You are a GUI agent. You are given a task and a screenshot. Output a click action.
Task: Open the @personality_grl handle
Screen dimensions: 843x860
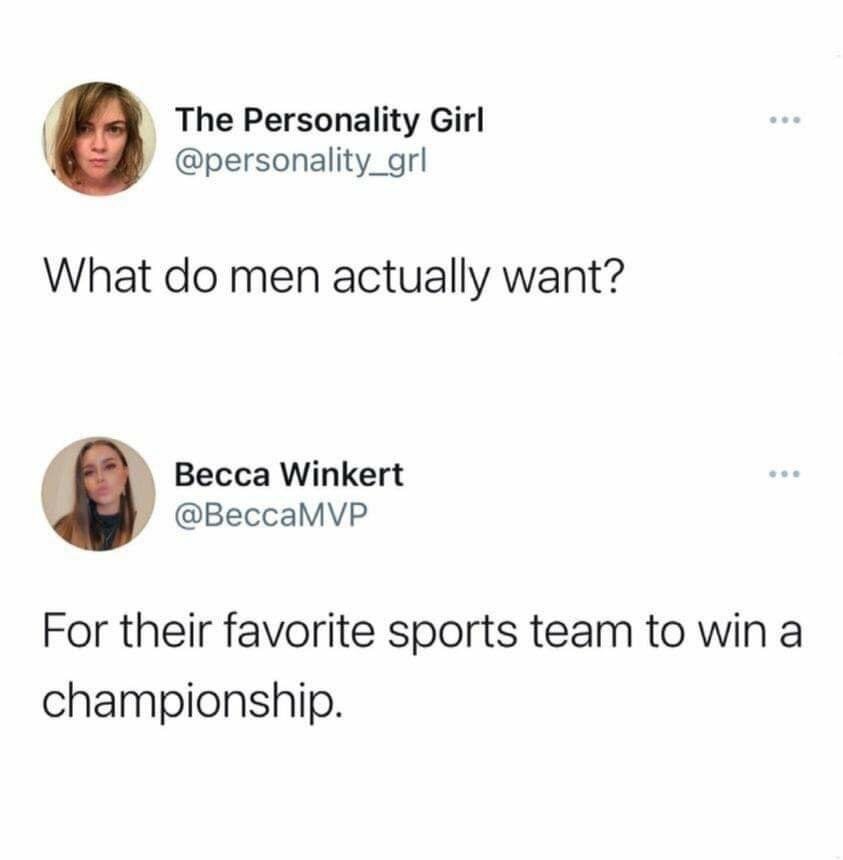[301, 161]
